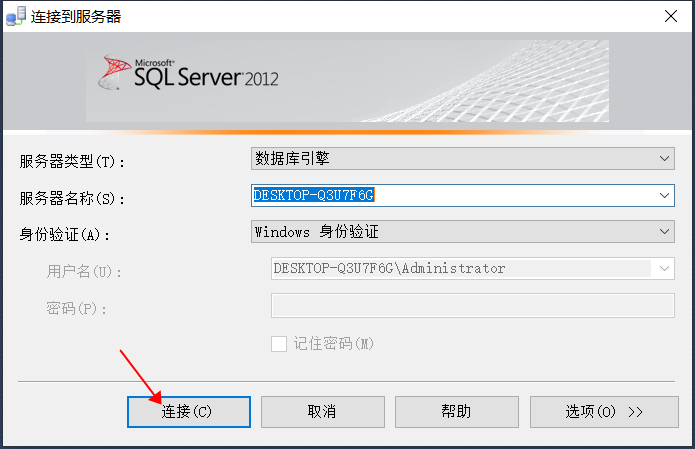Viewport: 695px width, 449px height.
Task: Click the server icon in title bar
Action: [x=16, y=16]
